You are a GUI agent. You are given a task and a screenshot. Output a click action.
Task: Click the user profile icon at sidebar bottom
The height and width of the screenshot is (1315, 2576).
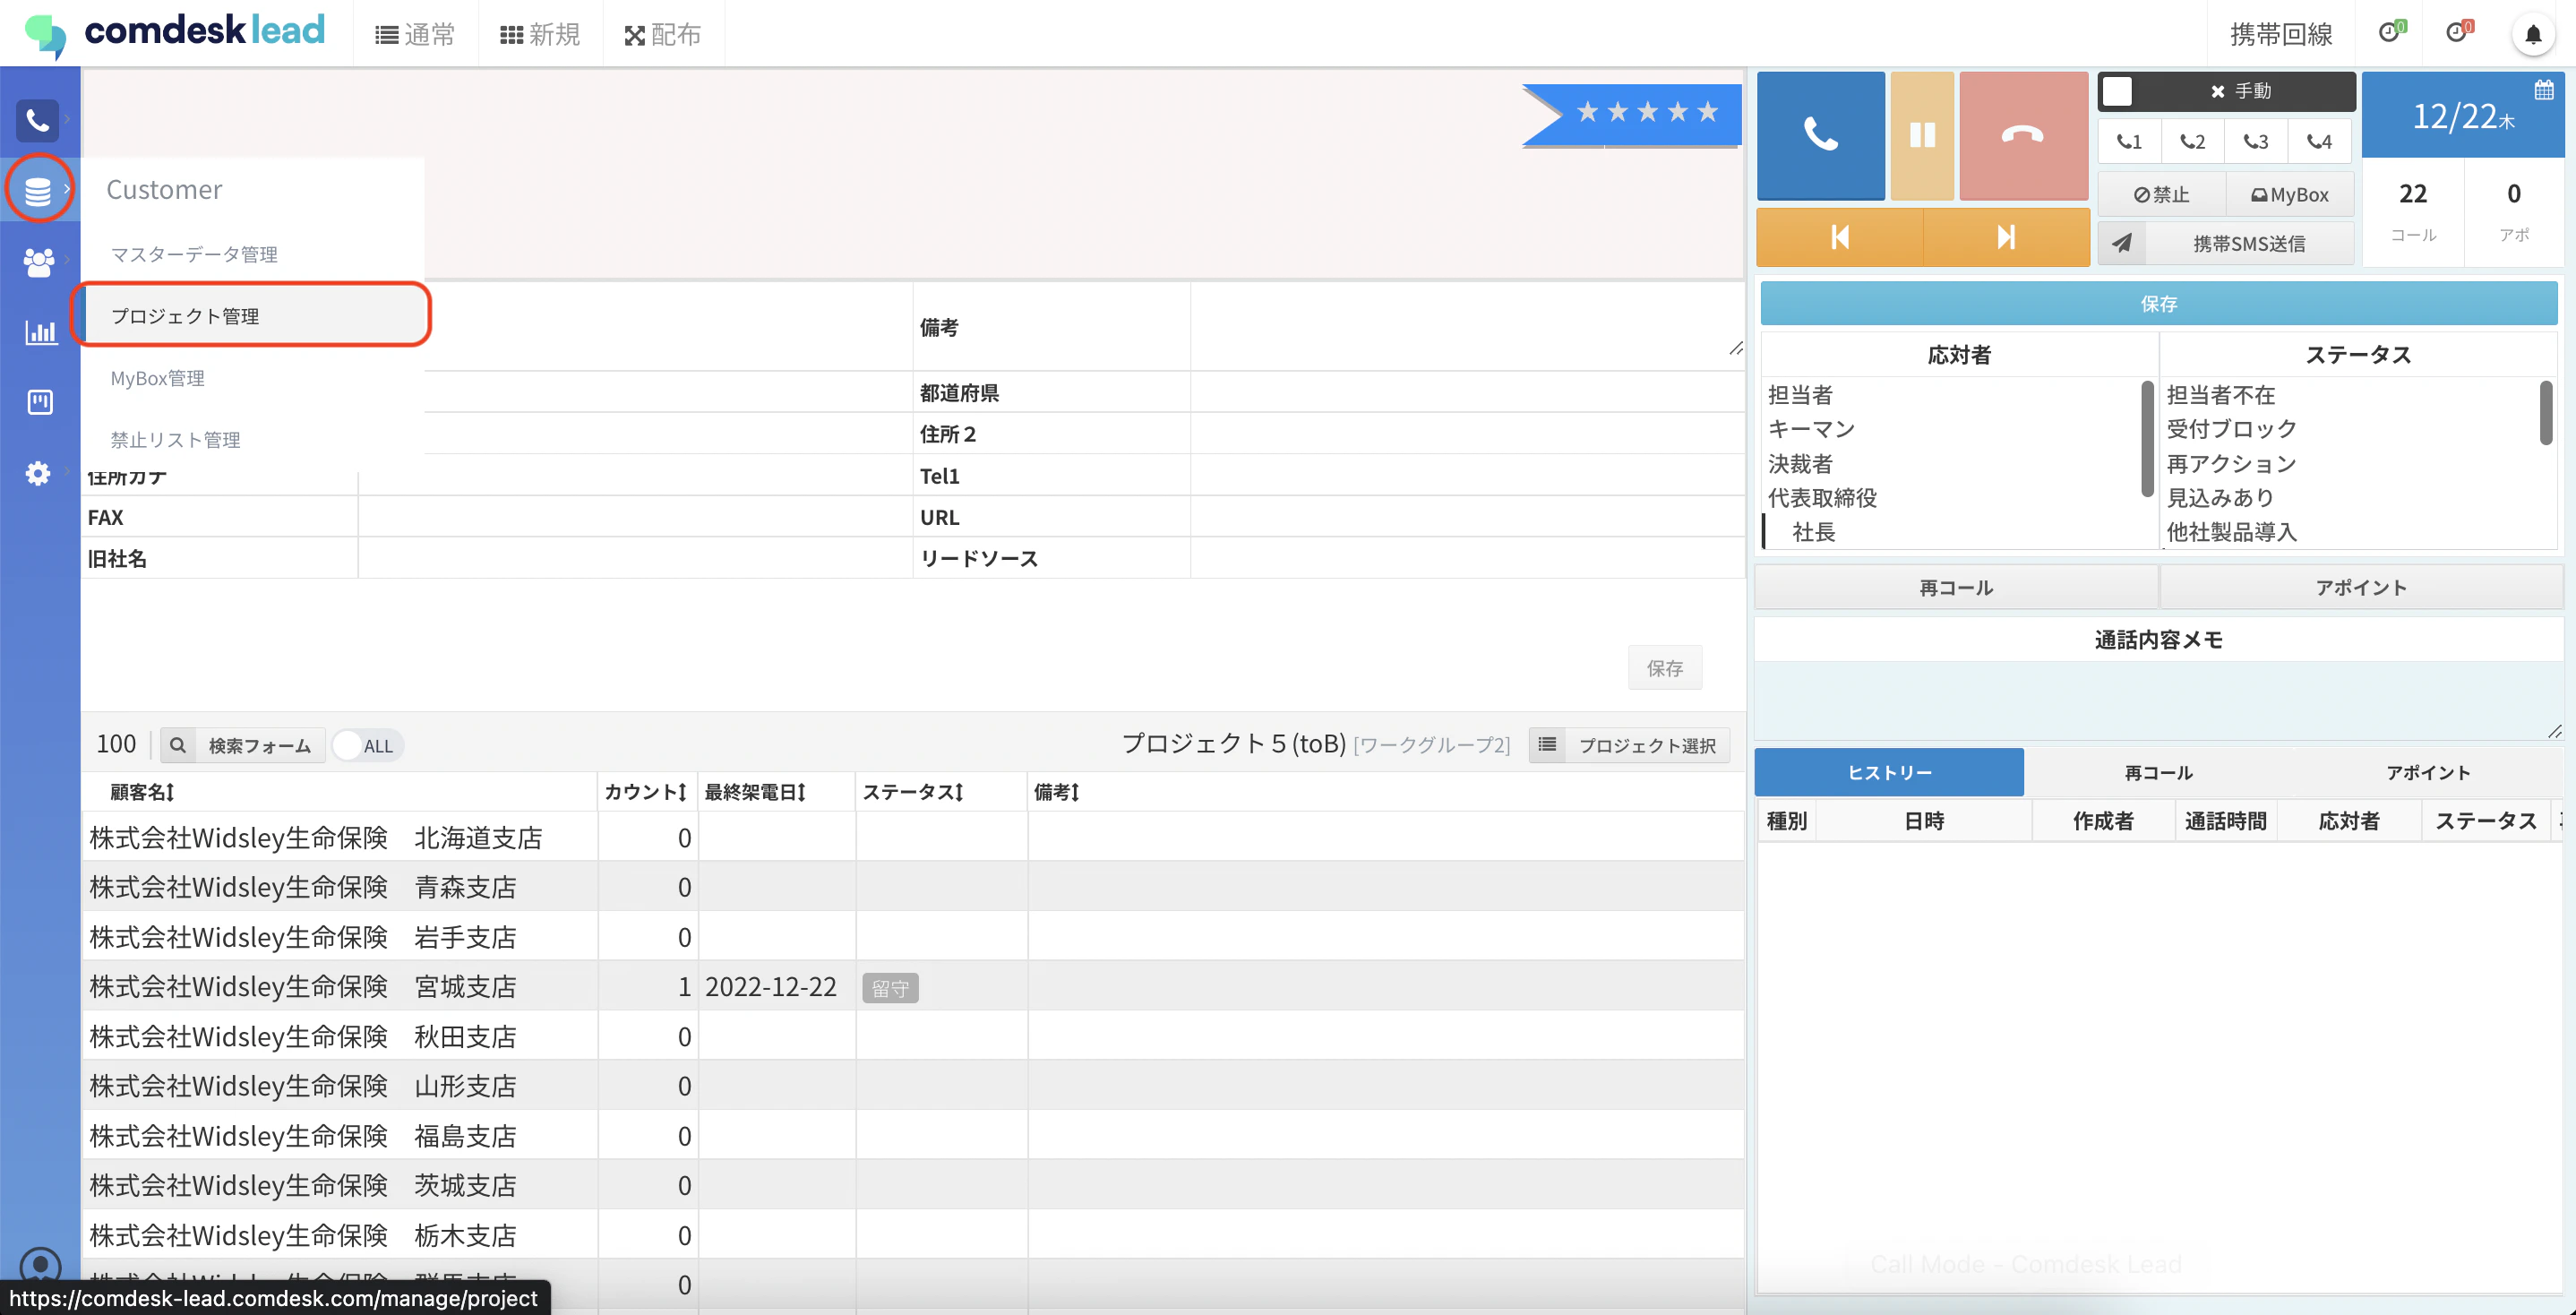point(40,1266)
